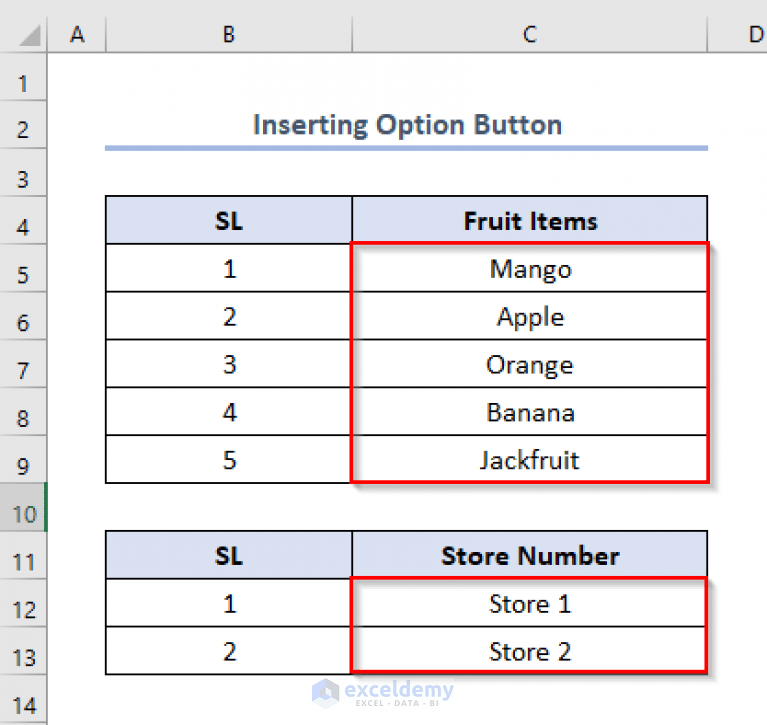Screen dimensions: 767x725
Task: Select row 1 header
Action: pyautogui.click(x=23, y=77)
